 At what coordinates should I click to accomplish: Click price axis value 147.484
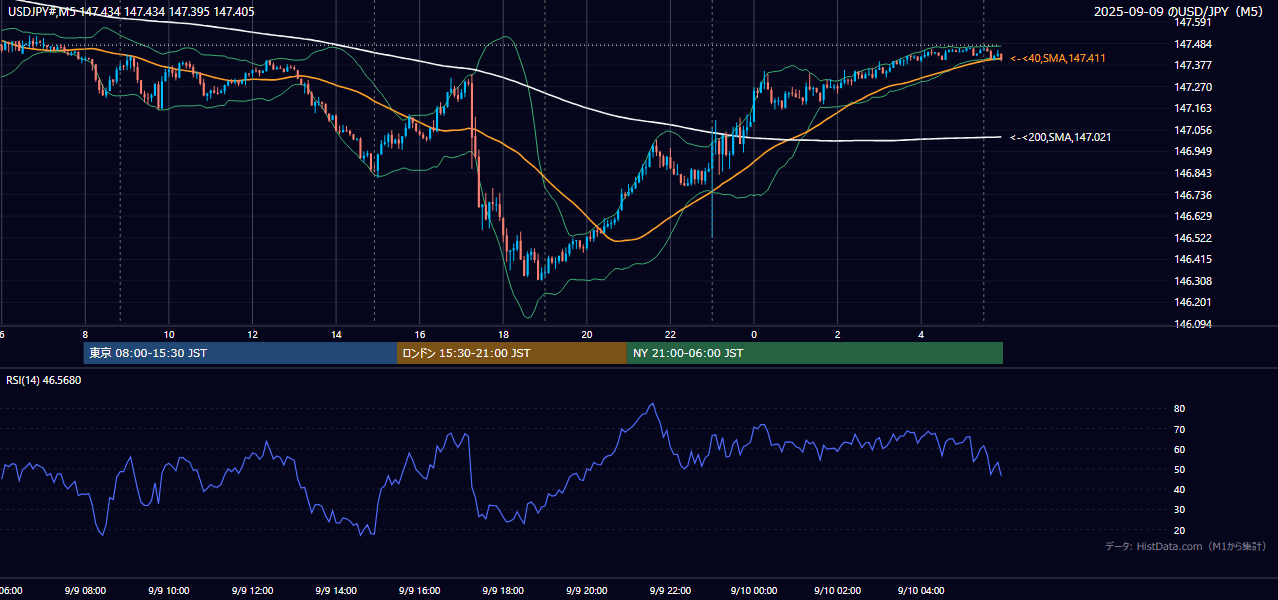(1193, 44)
